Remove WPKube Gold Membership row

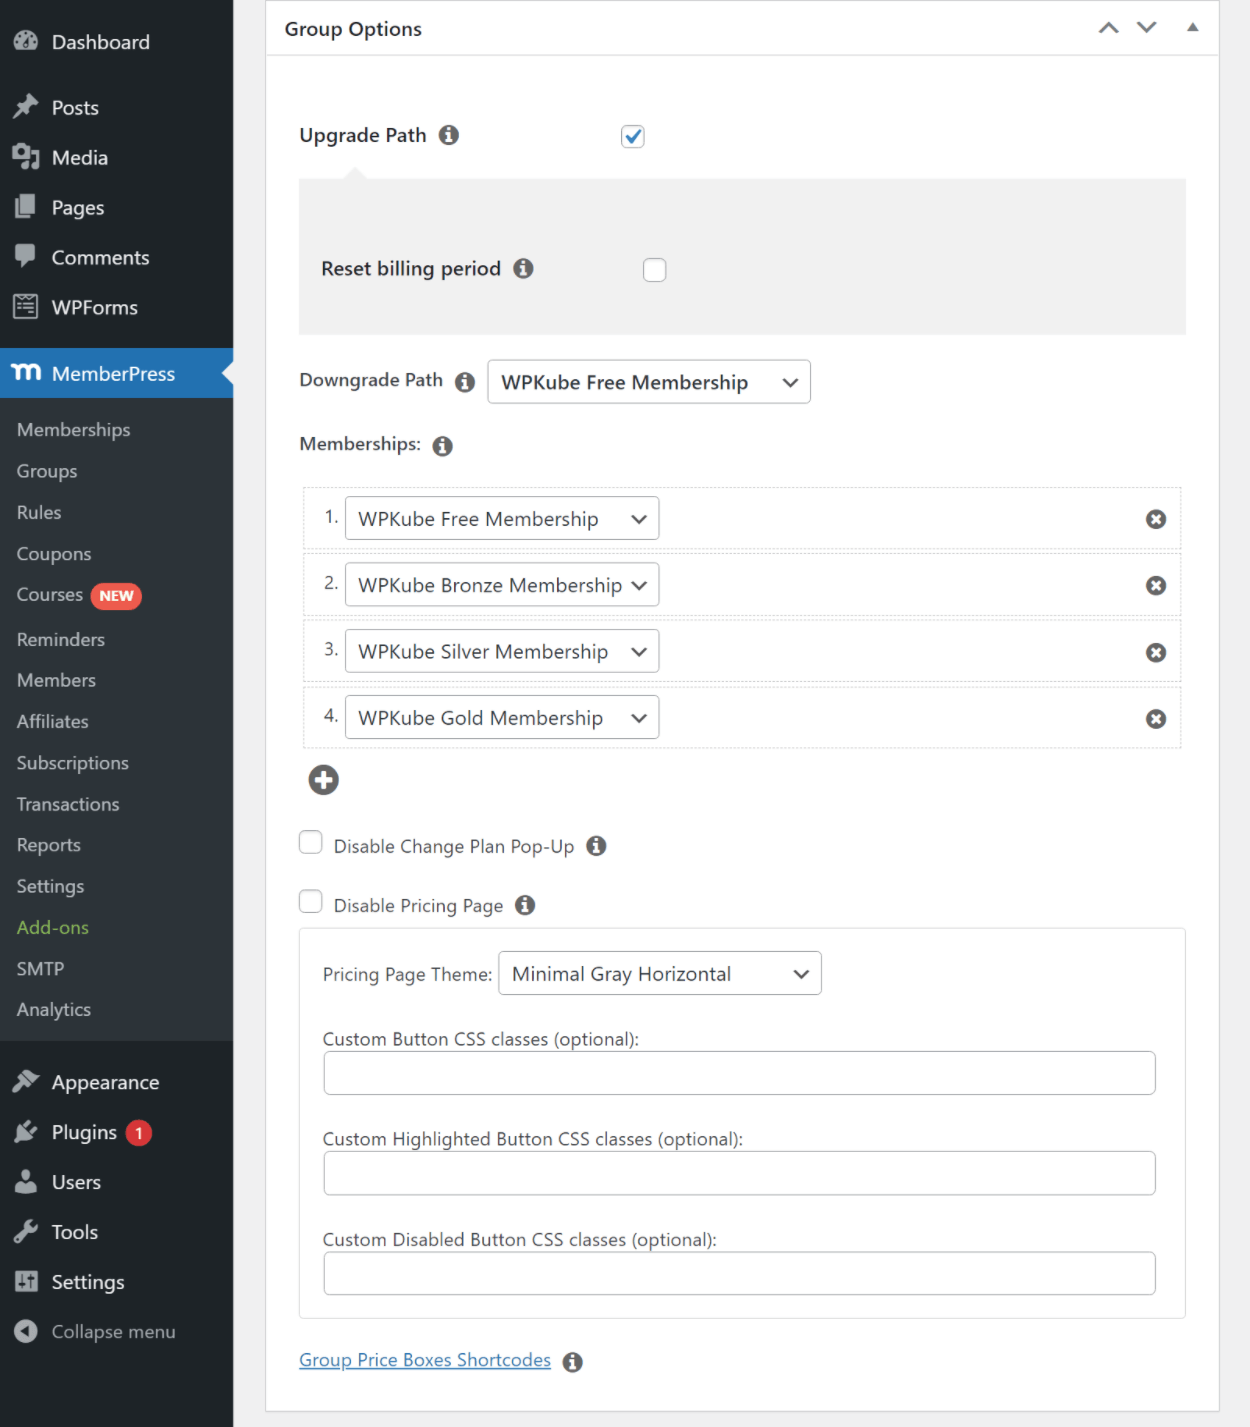[1156, 719]
